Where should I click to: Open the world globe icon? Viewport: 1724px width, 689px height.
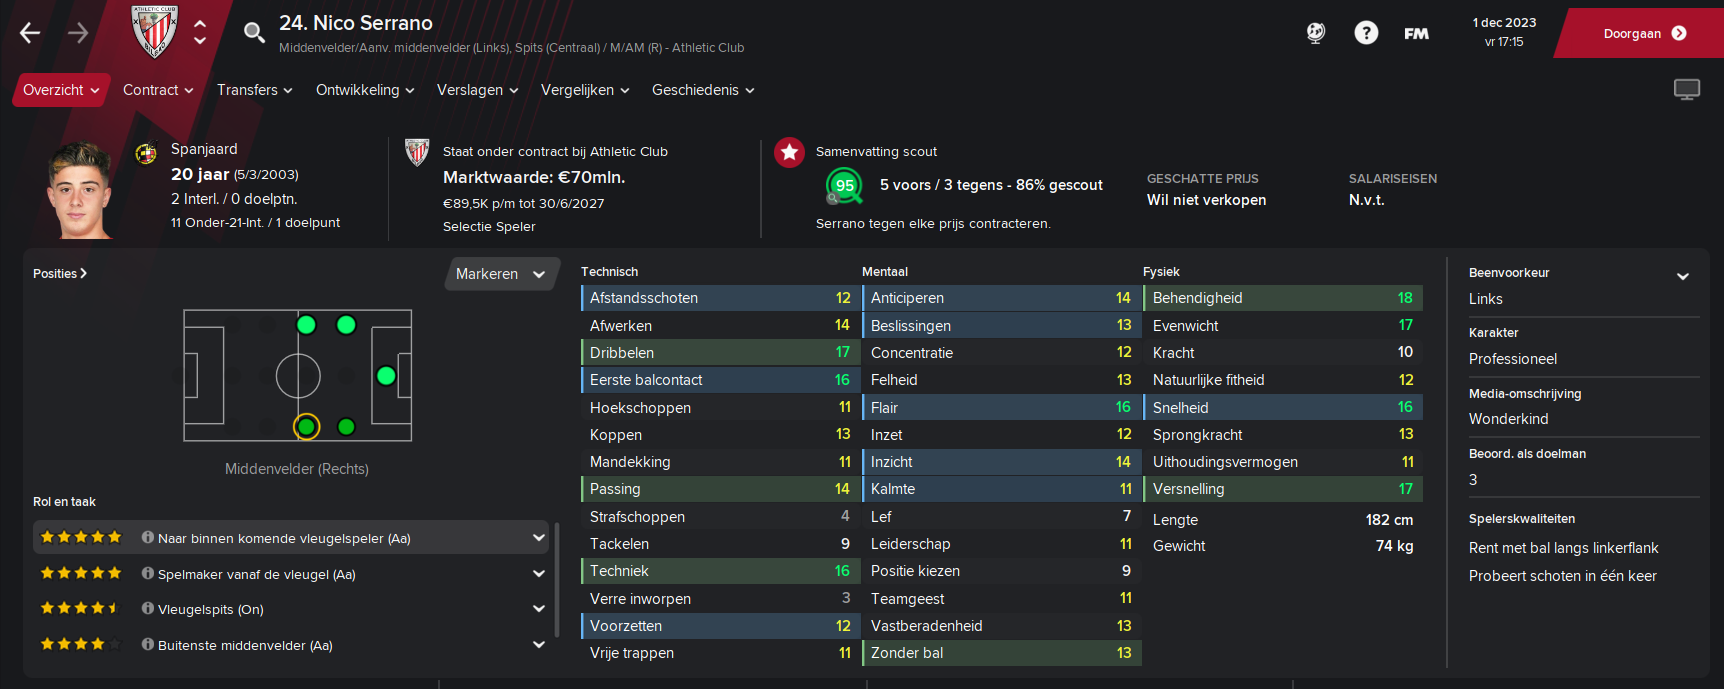click(x=1316, y=33)
